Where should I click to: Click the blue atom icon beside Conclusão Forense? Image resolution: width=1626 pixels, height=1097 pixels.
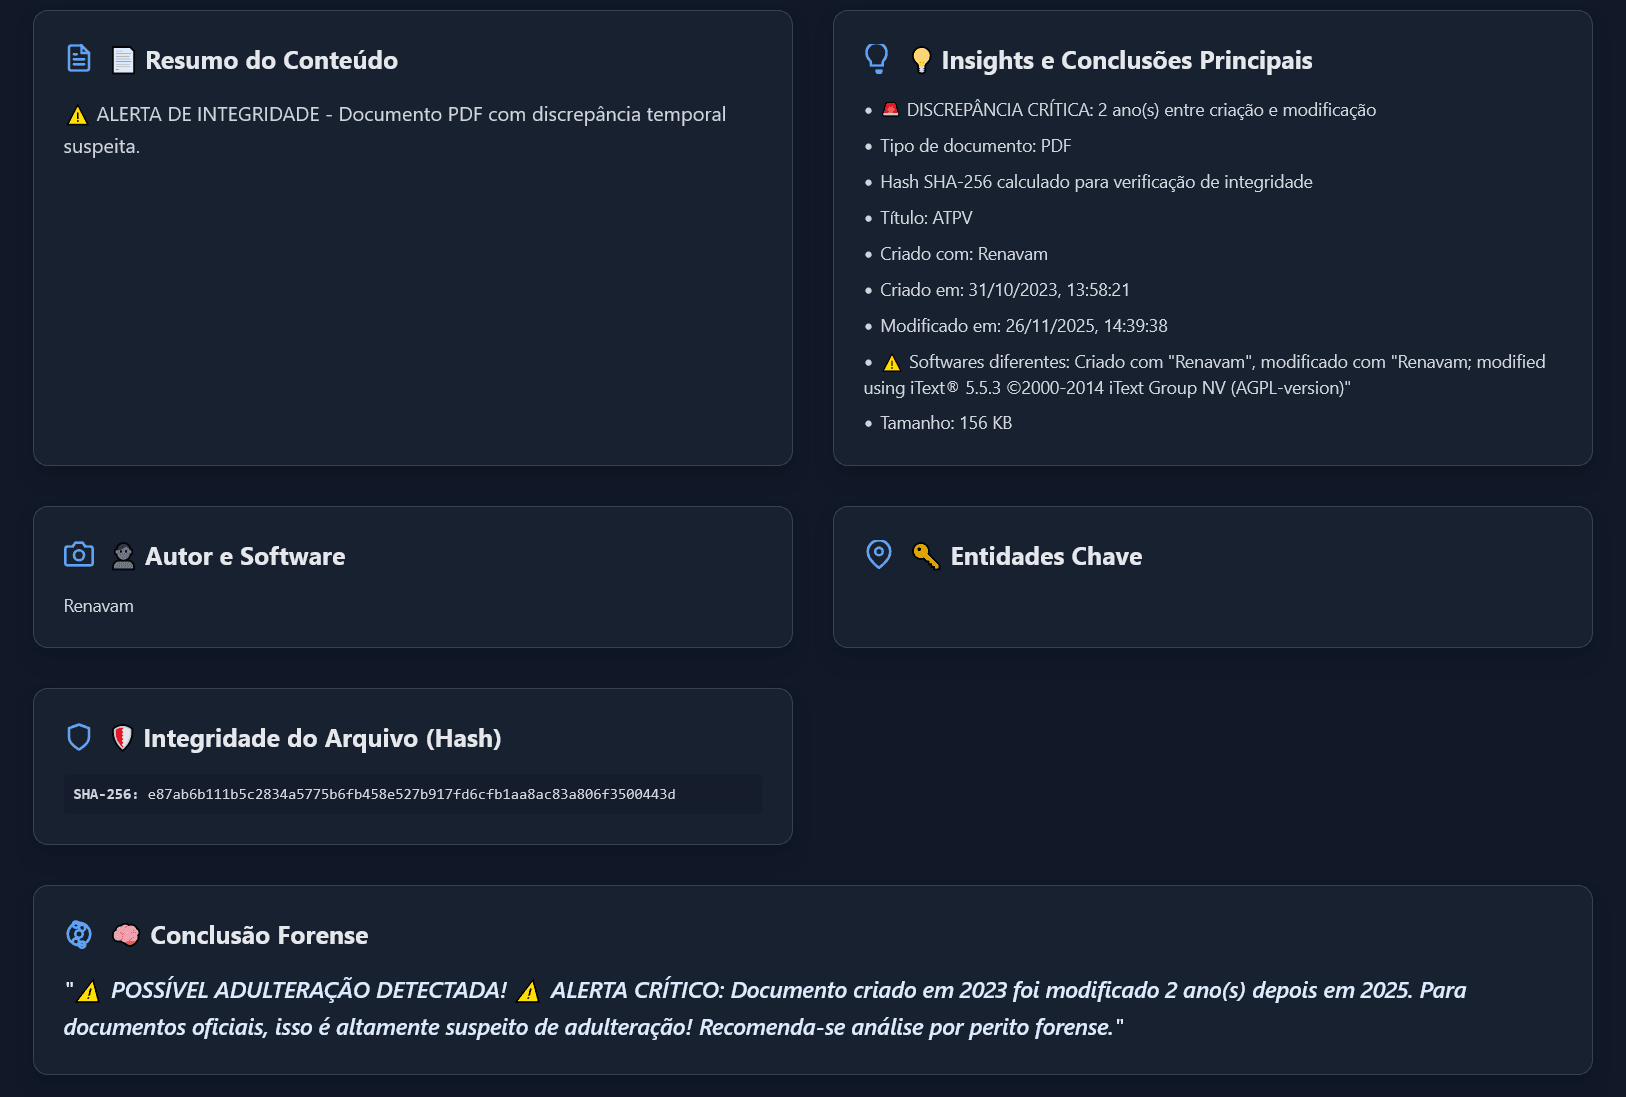coord(78,934)
